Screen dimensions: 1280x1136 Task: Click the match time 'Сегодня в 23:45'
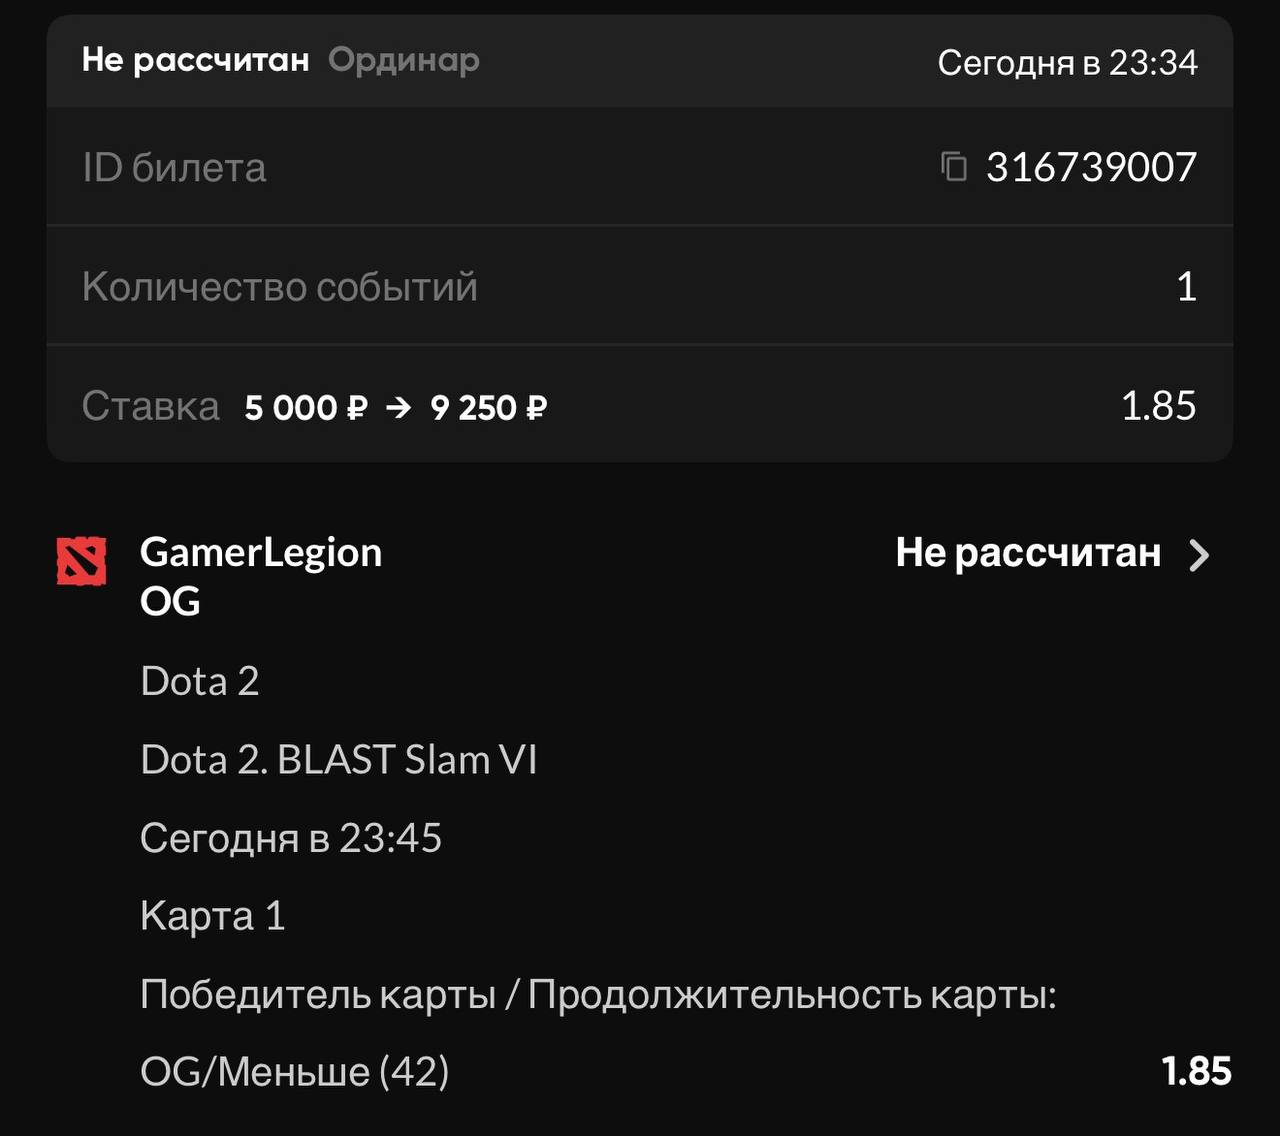coord(291,838)
